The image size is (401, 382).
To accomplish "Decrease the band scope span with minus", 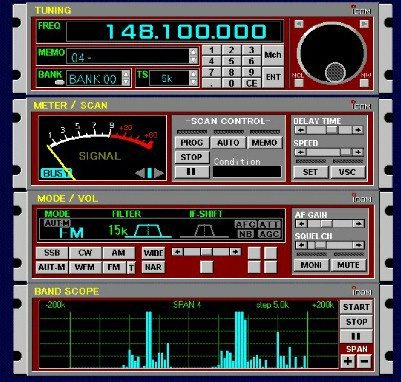I will coord(364,361).
